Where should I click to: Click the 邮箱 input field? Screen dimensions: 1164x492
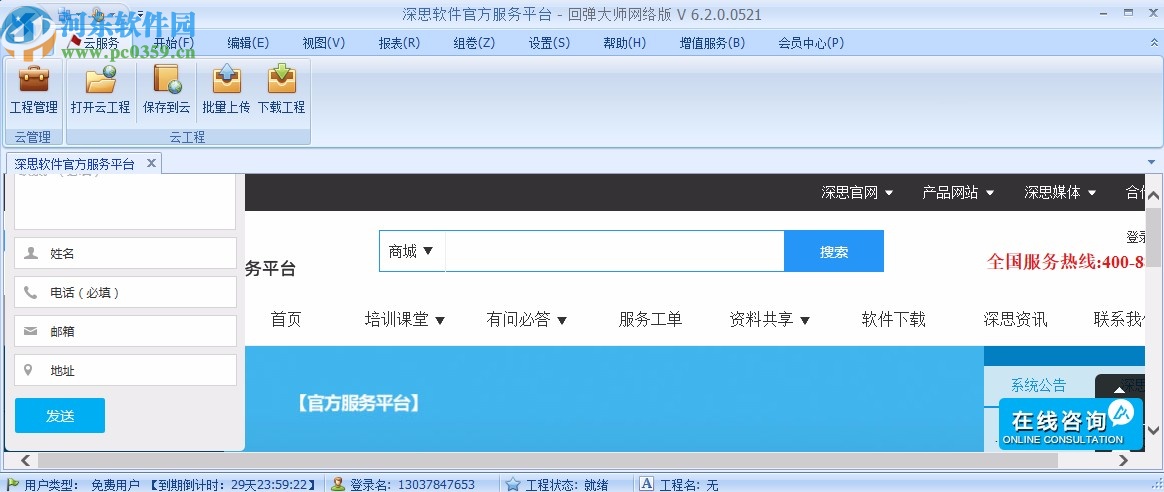[x=125, y=331]
